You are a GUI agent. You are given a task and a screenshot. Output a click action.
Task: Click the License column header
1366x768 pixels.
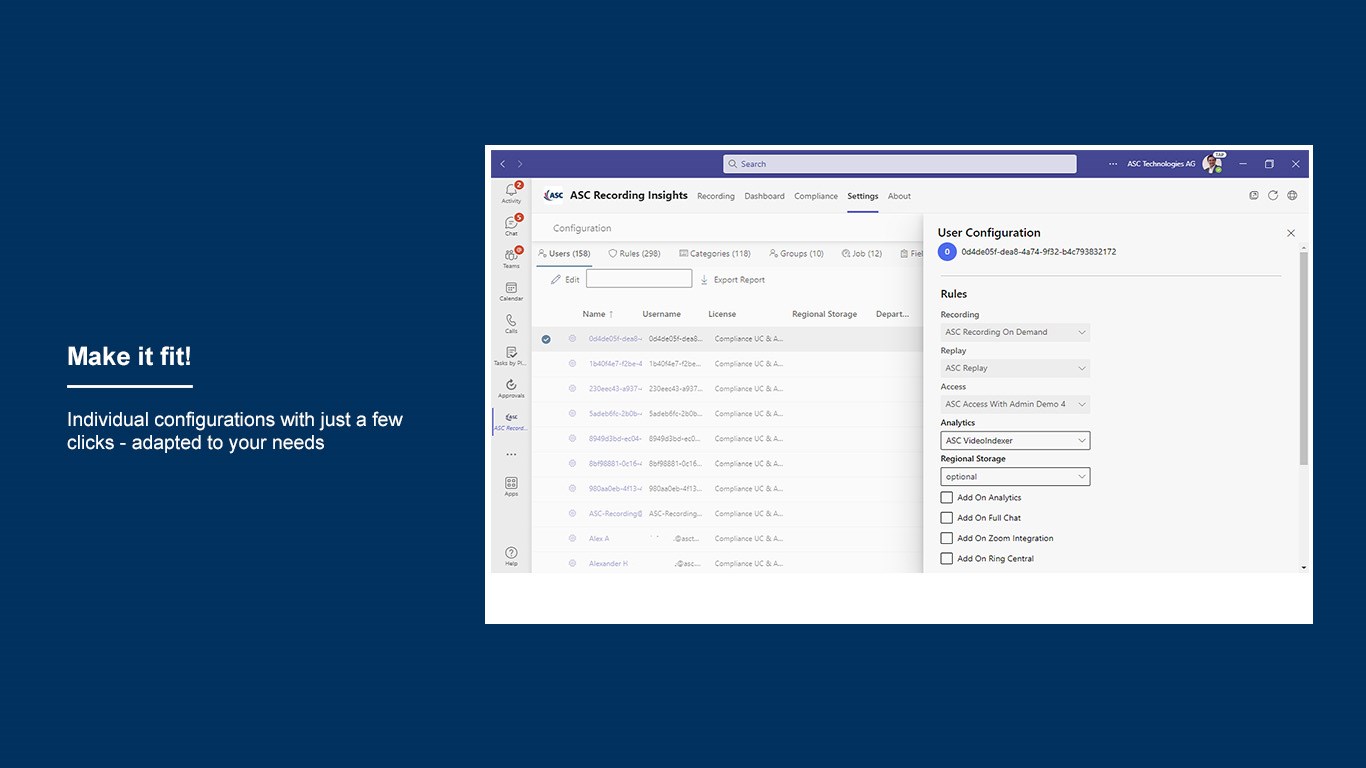click(722, 314)
